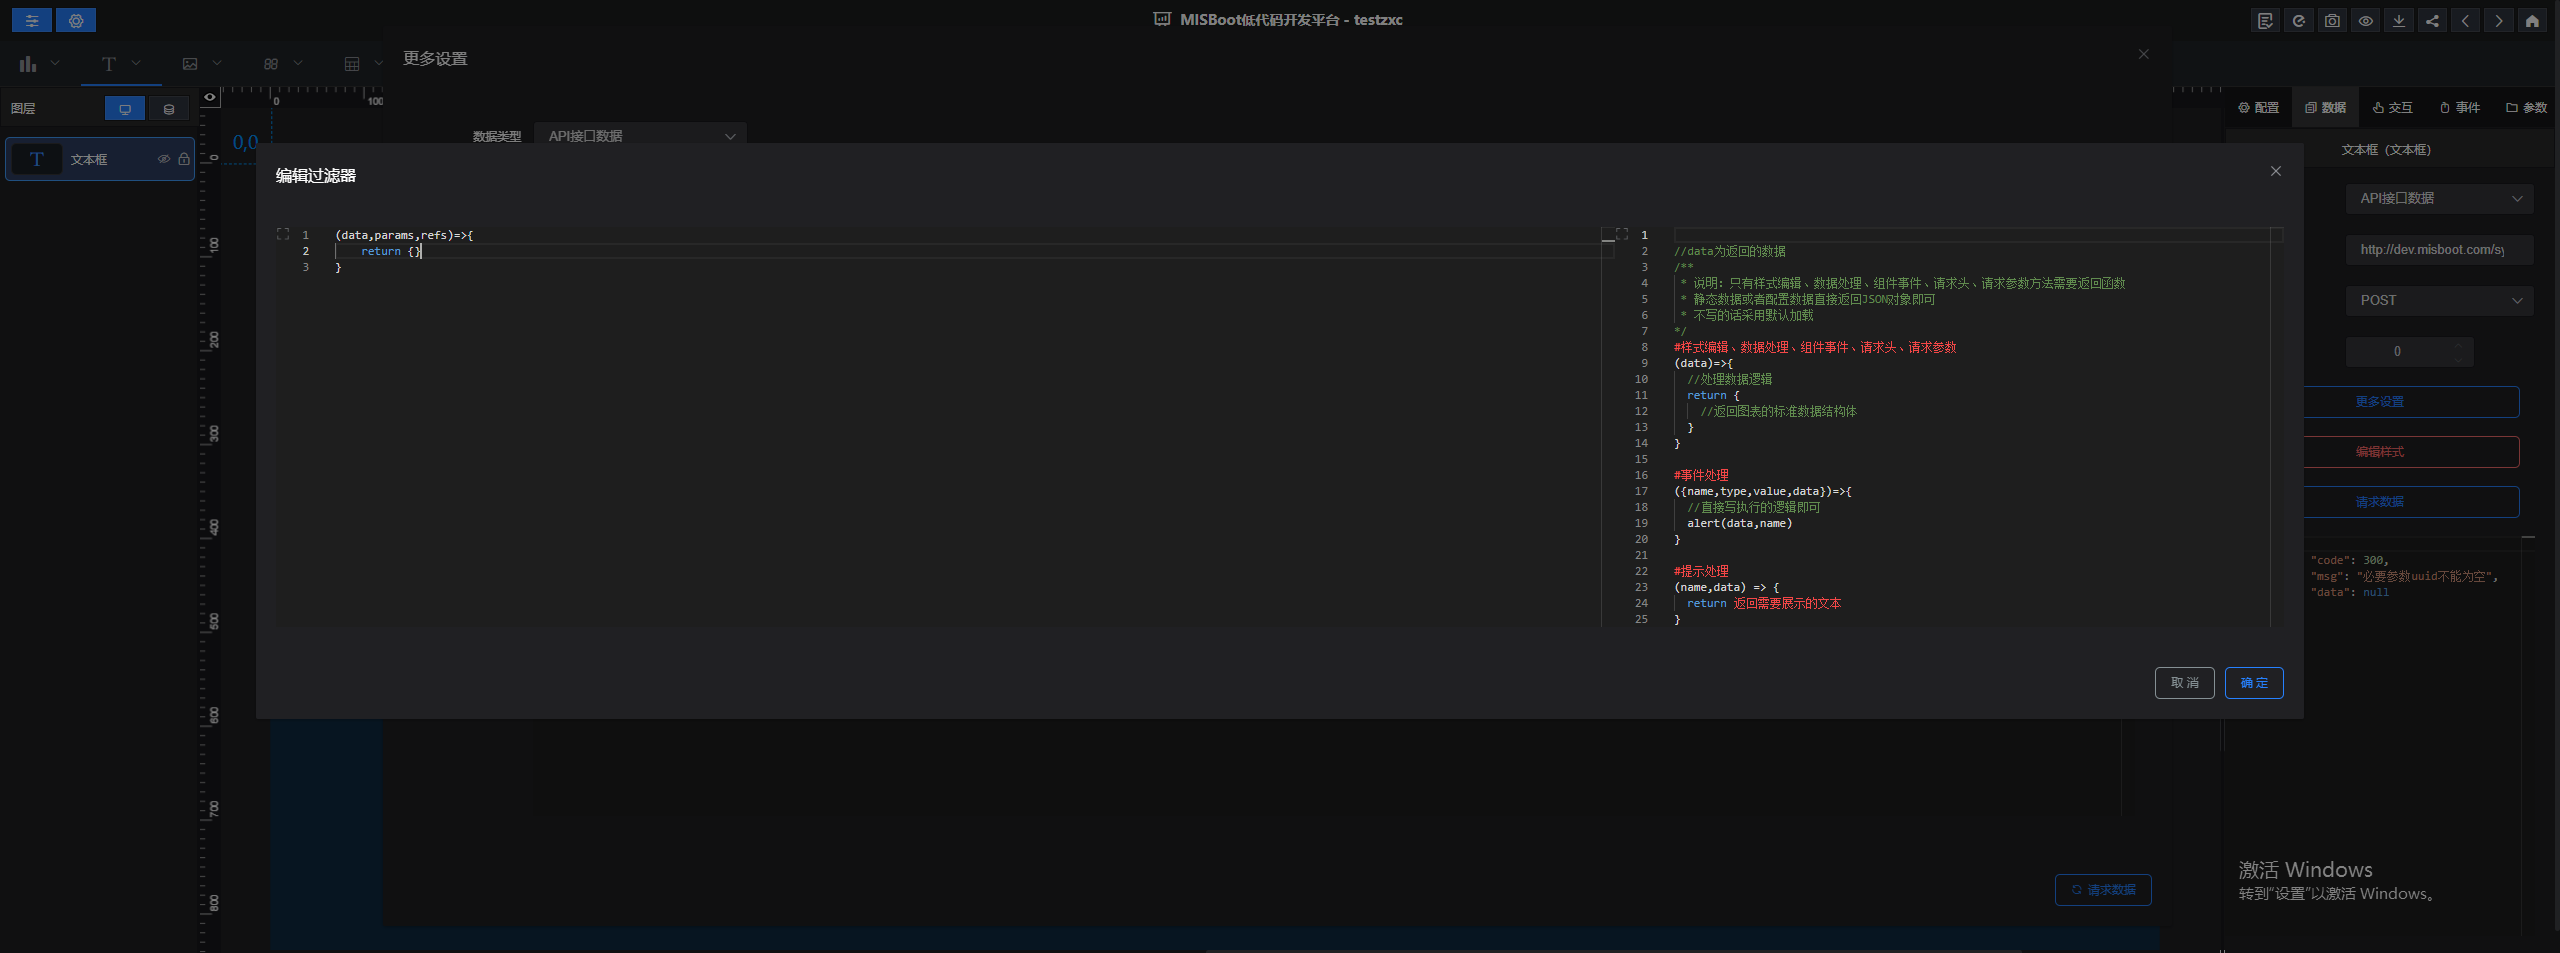Switch layers panel to monitor view
This screenshot has height=953, width=2560.
[x=125, y=109]
